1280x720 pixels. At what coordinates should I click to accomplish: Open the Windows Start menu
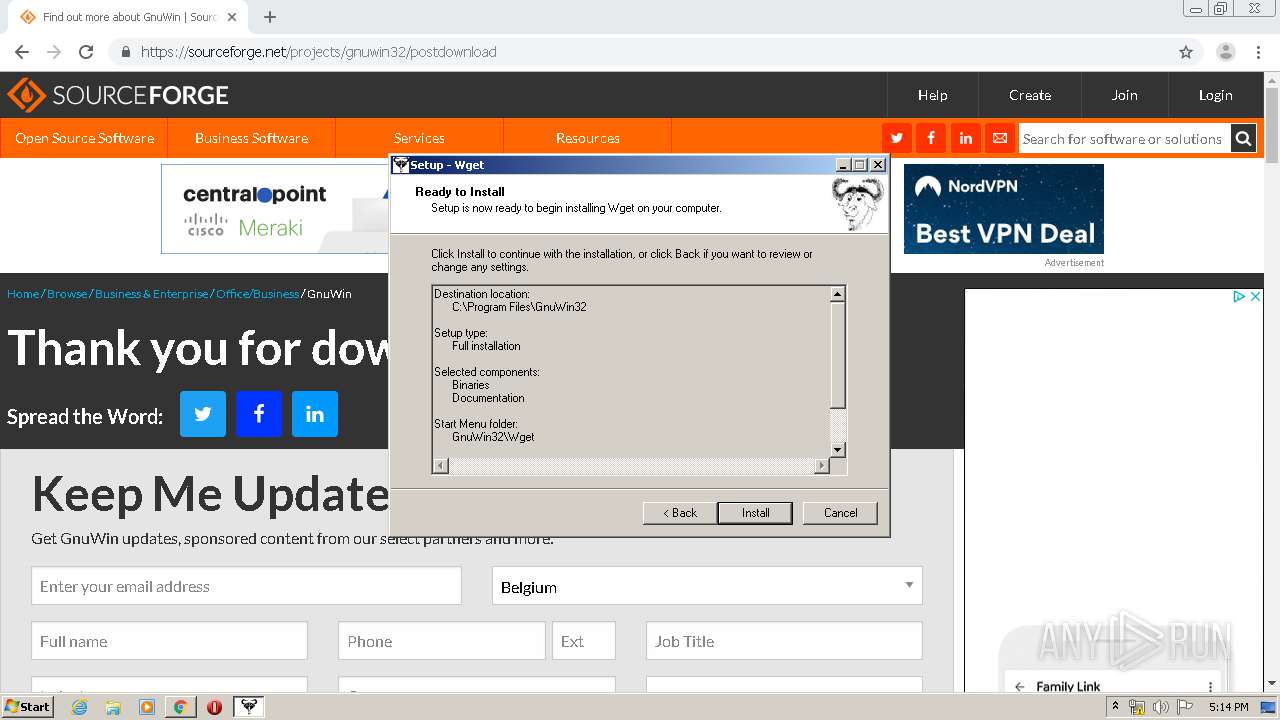(28, 707)
